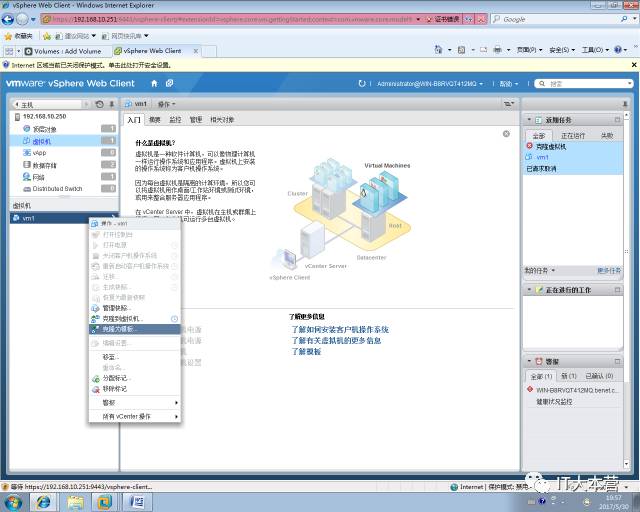Open the Windows Start menu

point(13,502)
